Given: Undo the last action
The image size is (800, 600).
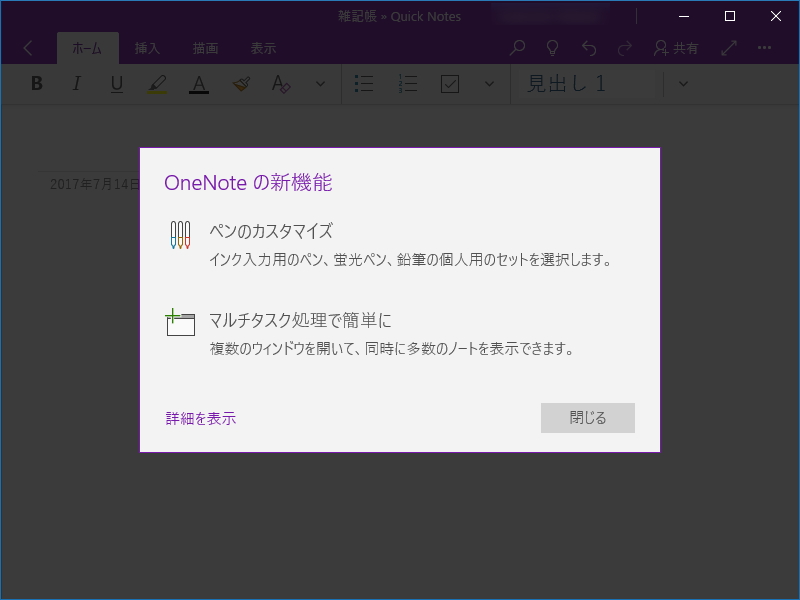Looking at the screenshot, I should (589, 47).
